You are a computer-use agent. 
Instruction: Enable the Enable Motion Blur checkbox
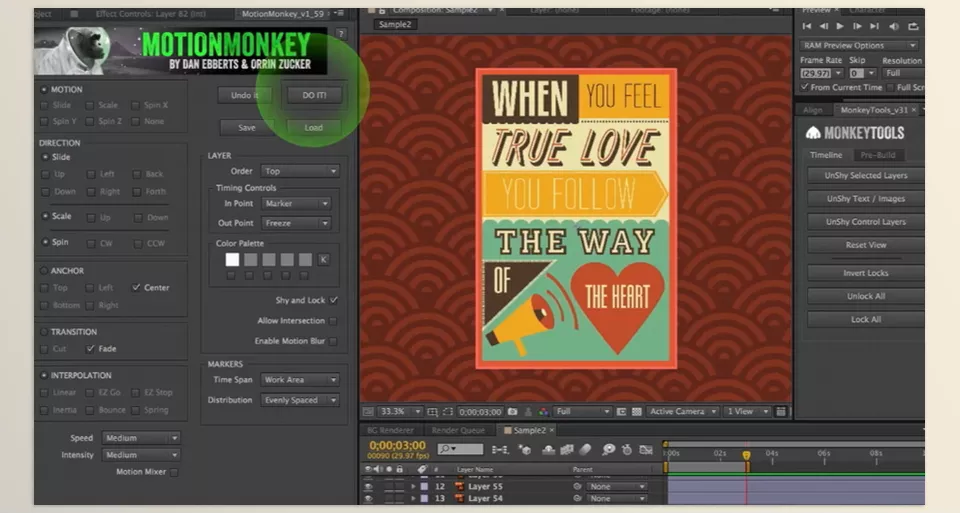click(x=333, y=341)
